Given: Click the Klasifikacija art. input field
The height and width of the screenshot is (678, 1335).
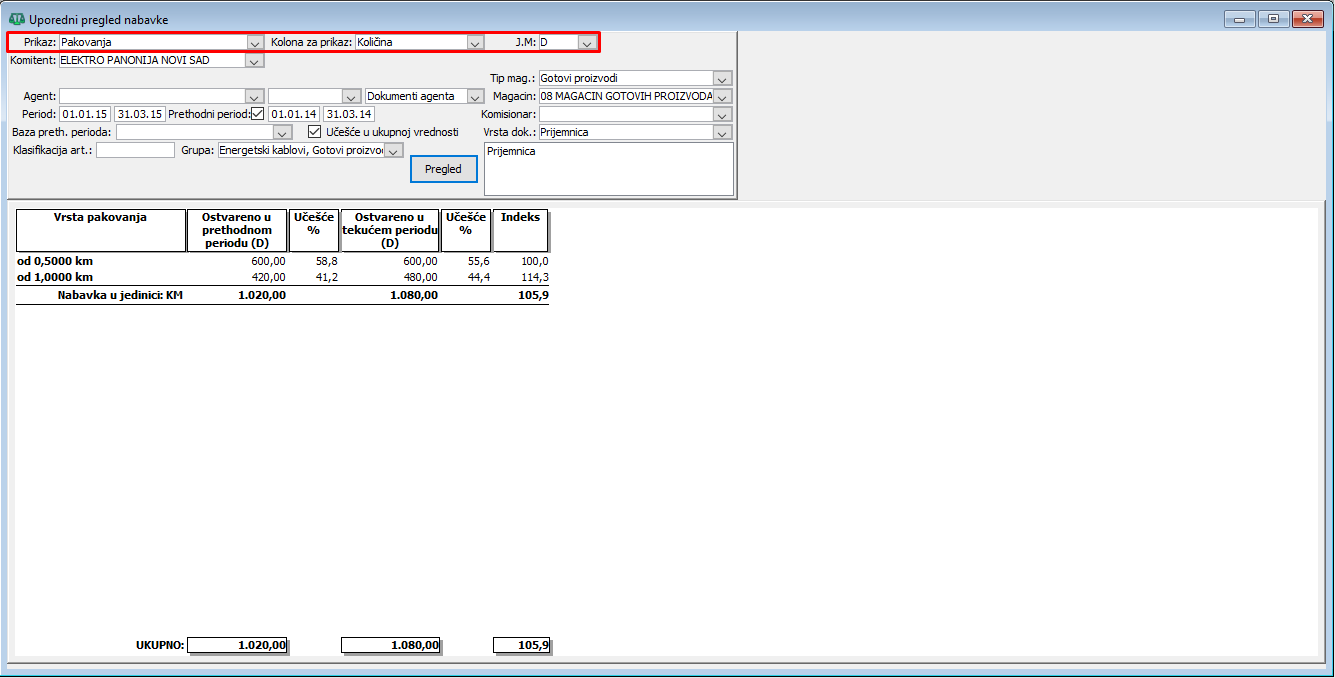Looking at the screenshot, I should 135,151.
